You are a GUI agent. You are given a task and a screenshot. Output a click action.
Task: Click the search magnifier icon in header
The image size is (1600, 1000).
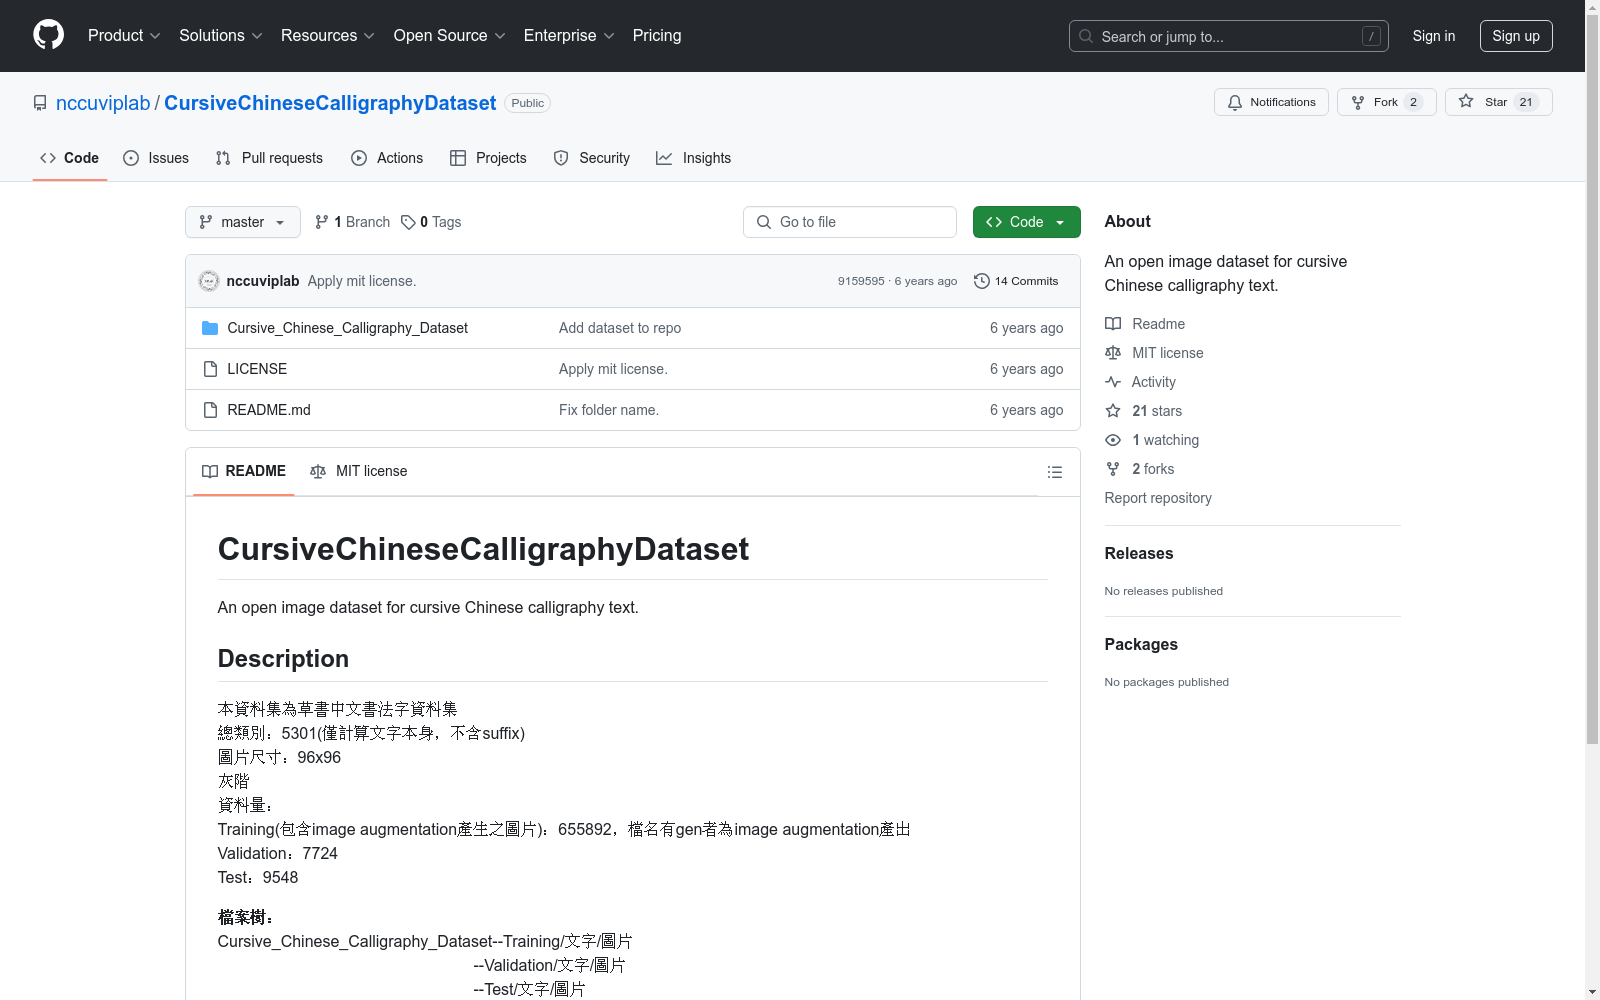click(x=1086, y=36)
